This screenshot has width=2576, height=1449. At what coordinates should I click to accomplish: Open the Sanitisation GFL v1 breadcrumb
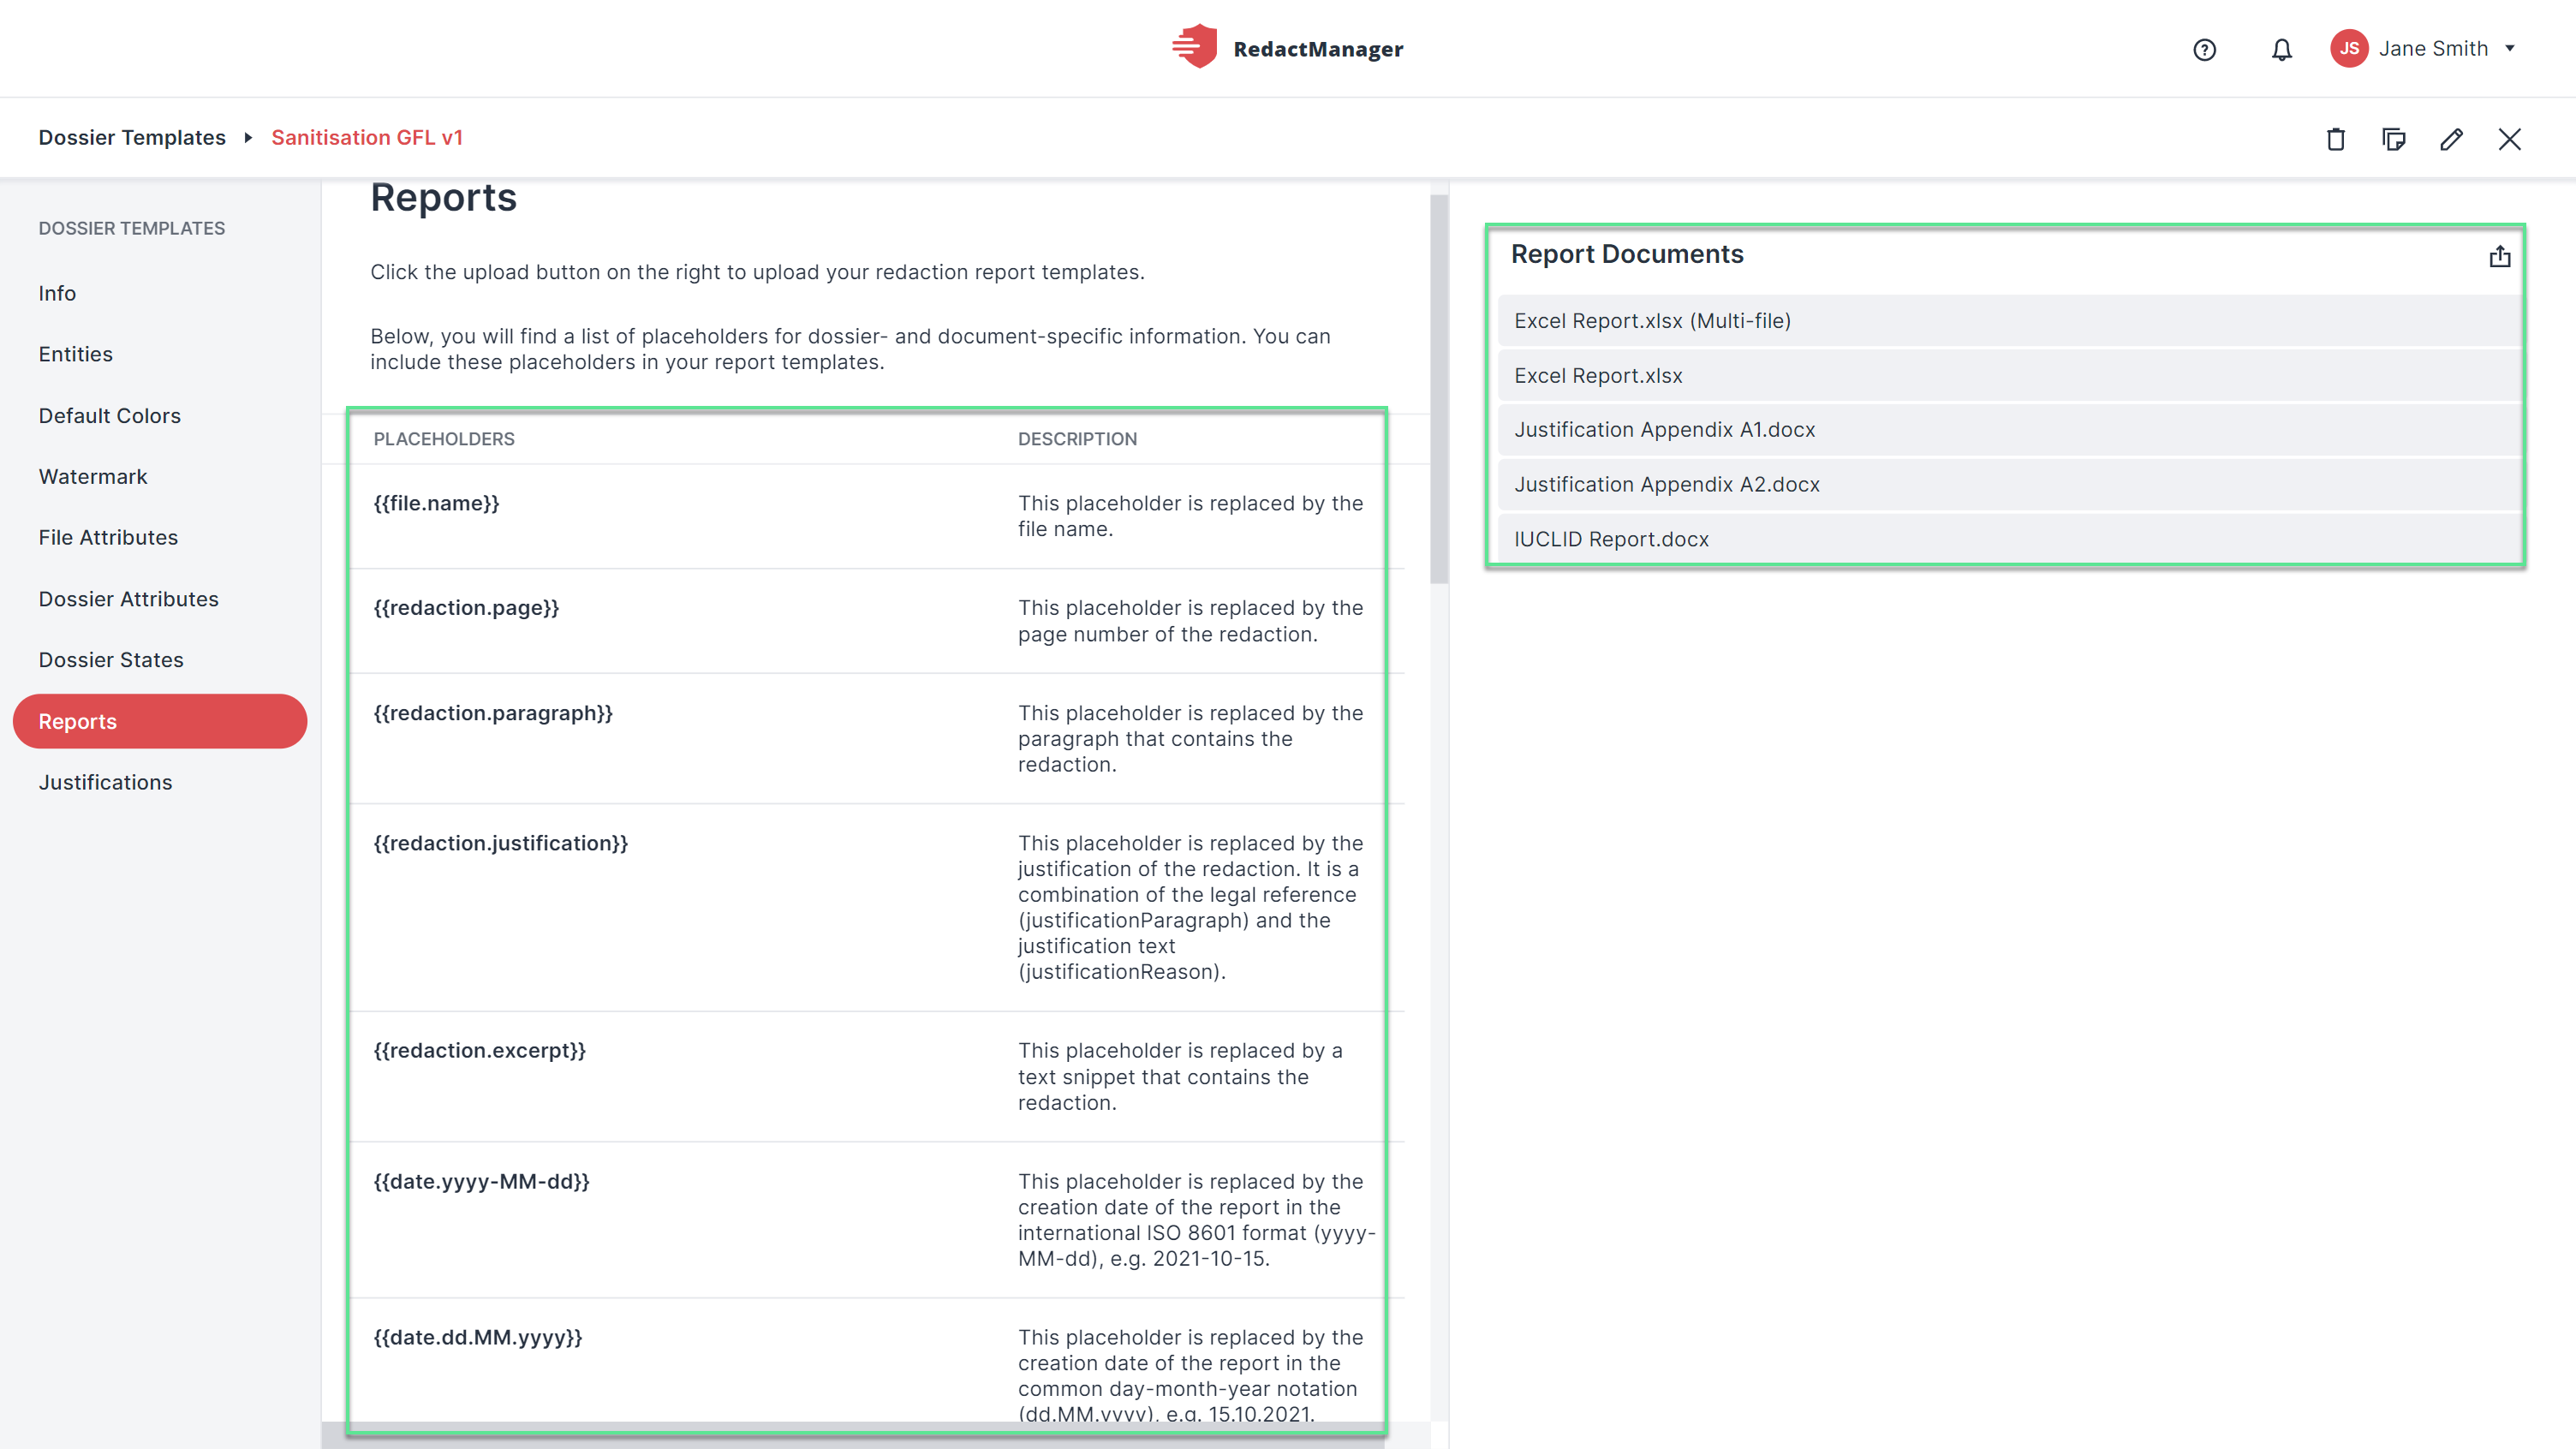tap(367, 137)
